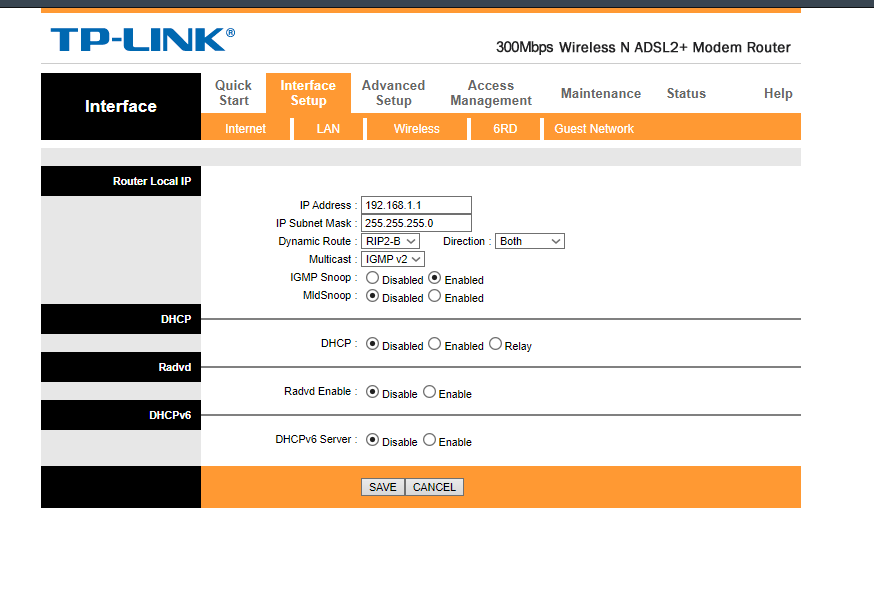Set Radvd Enable to Disable
Image resolution: width=874 pixels, height=598 pixels.
point(372,392)
